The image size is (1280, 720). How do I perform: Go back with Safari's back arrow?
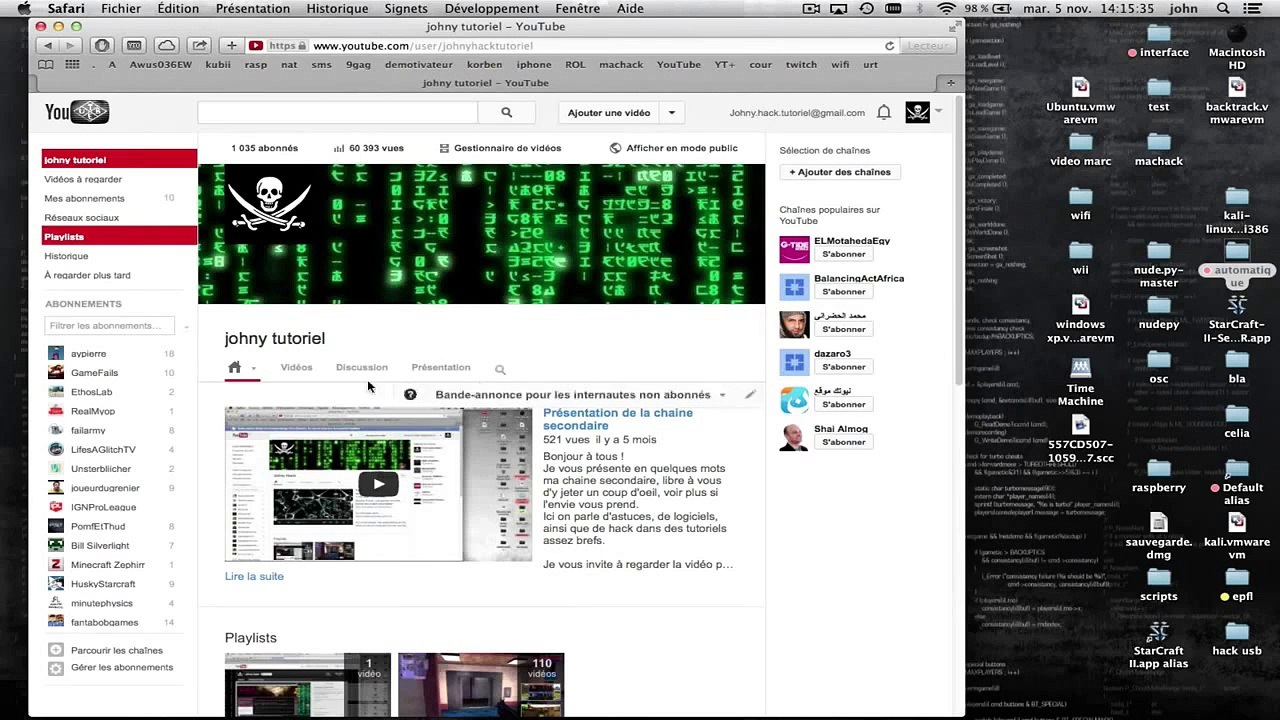(47, 46)
